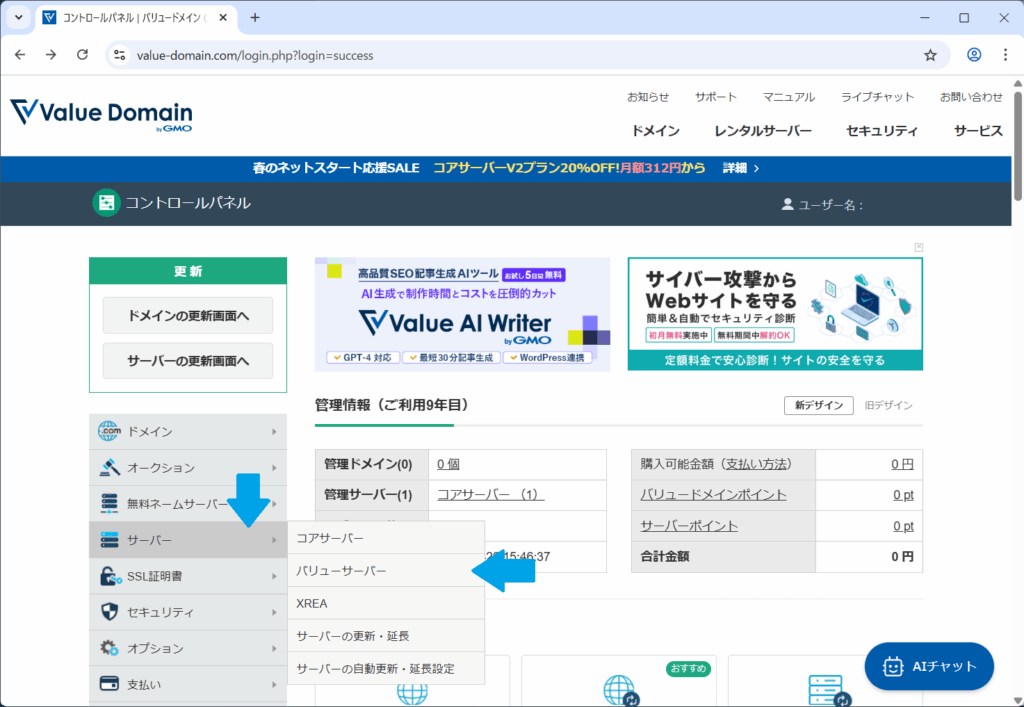Click the payment card icon in sidebar
This screenshot has width=1024, height=707.
(x=109, y=684)
